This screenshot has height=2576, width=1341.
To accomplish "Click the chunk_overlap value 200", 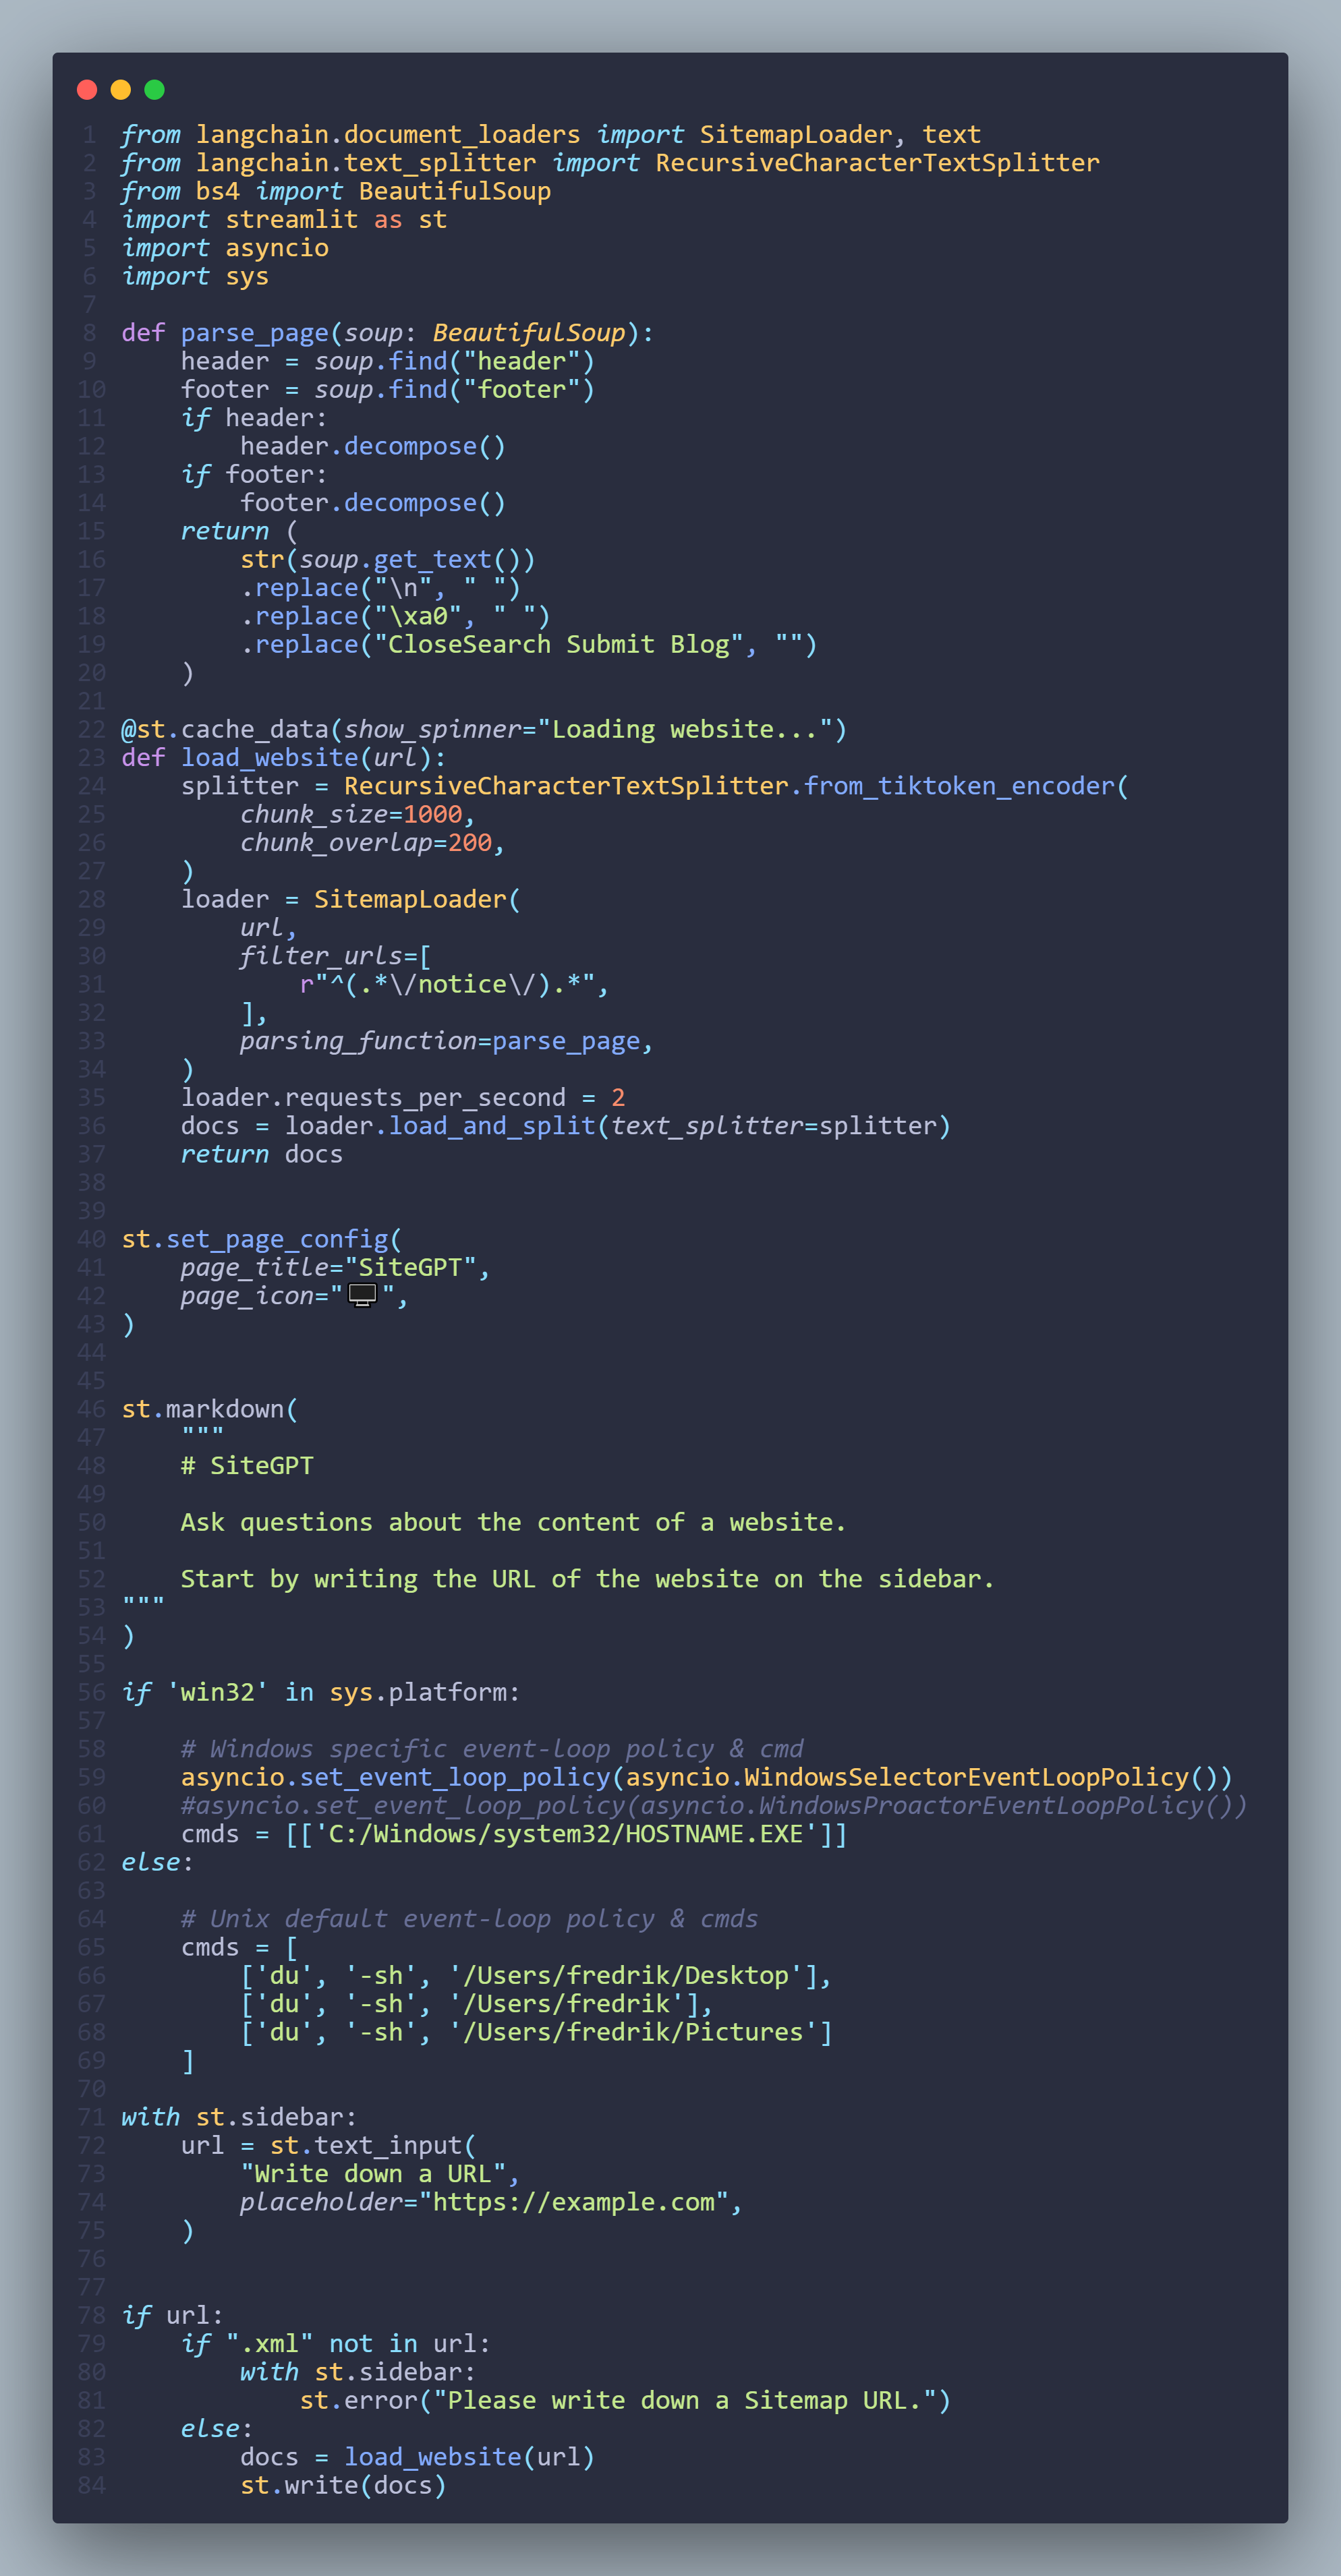I will (469, 843).
